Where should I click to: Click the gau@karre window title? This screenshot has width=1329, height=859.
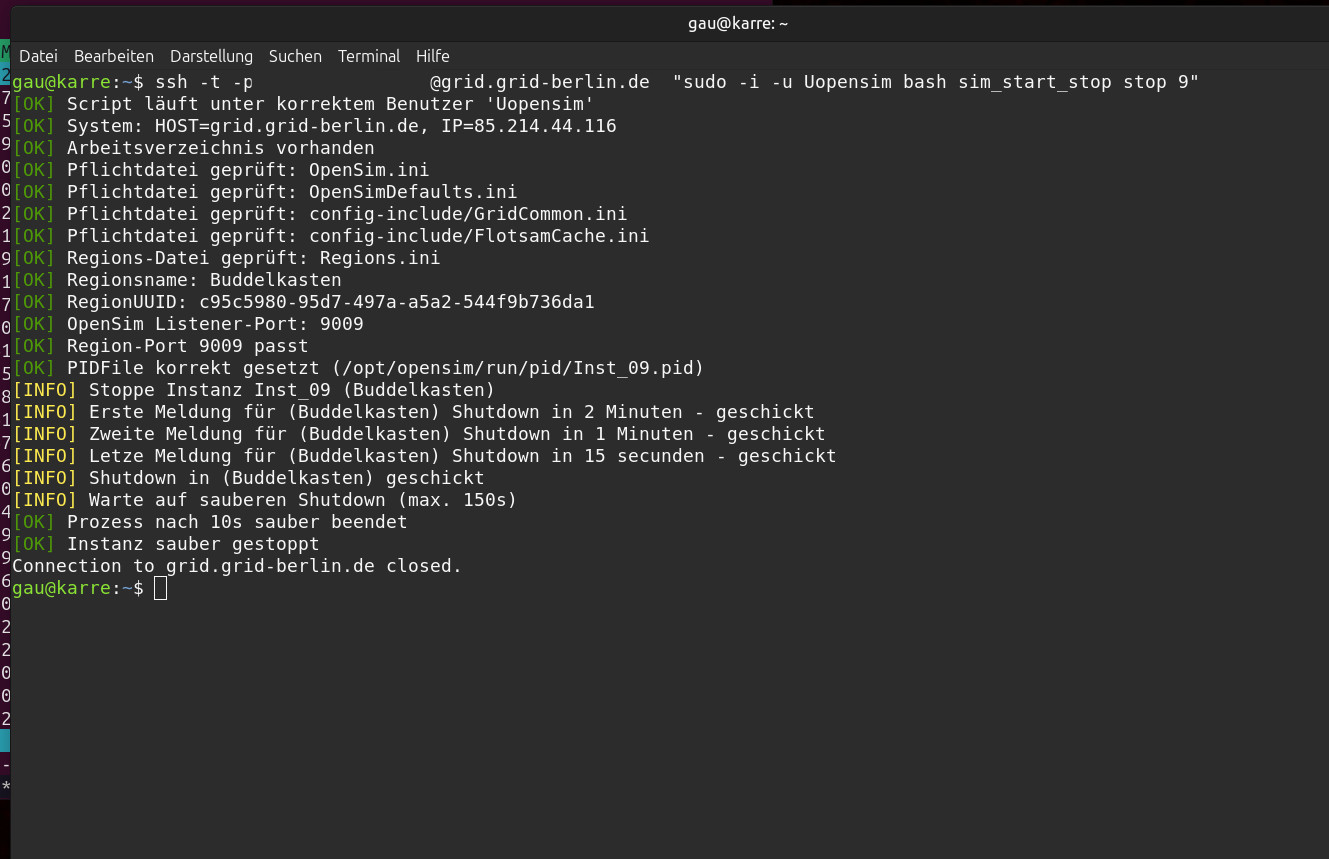click(x=738, y=23)
